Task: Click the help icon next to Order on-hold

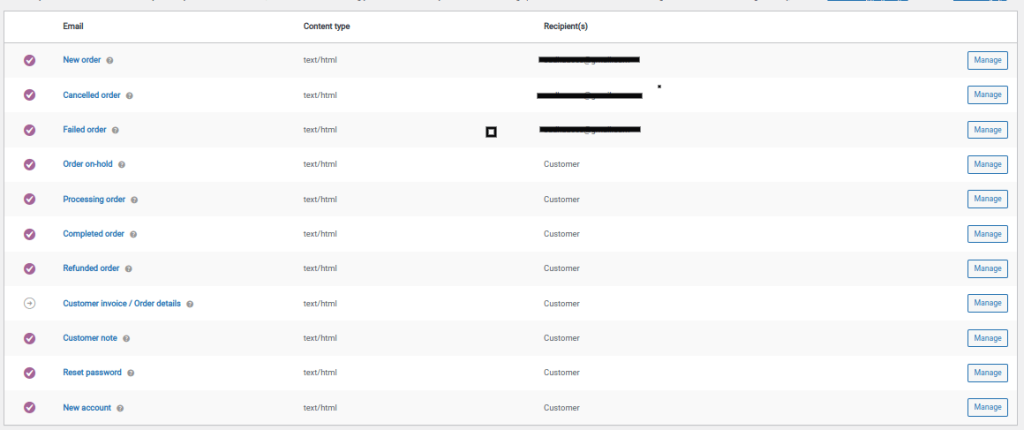Action: pyautogui.click(x=122, y=164)
